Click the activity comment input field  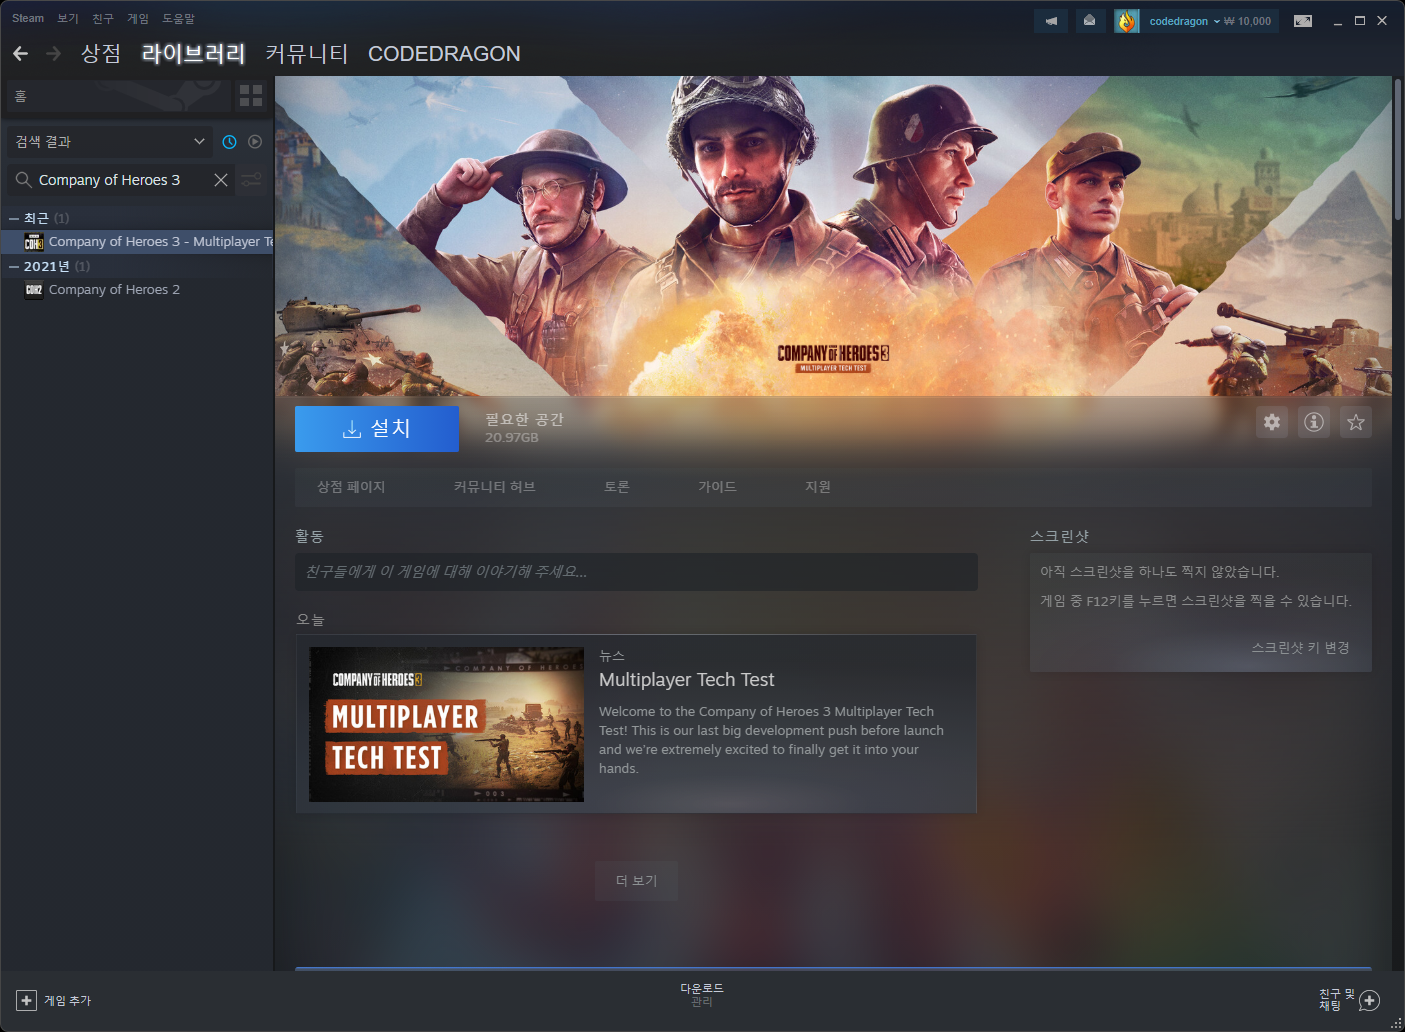[636, 572]
